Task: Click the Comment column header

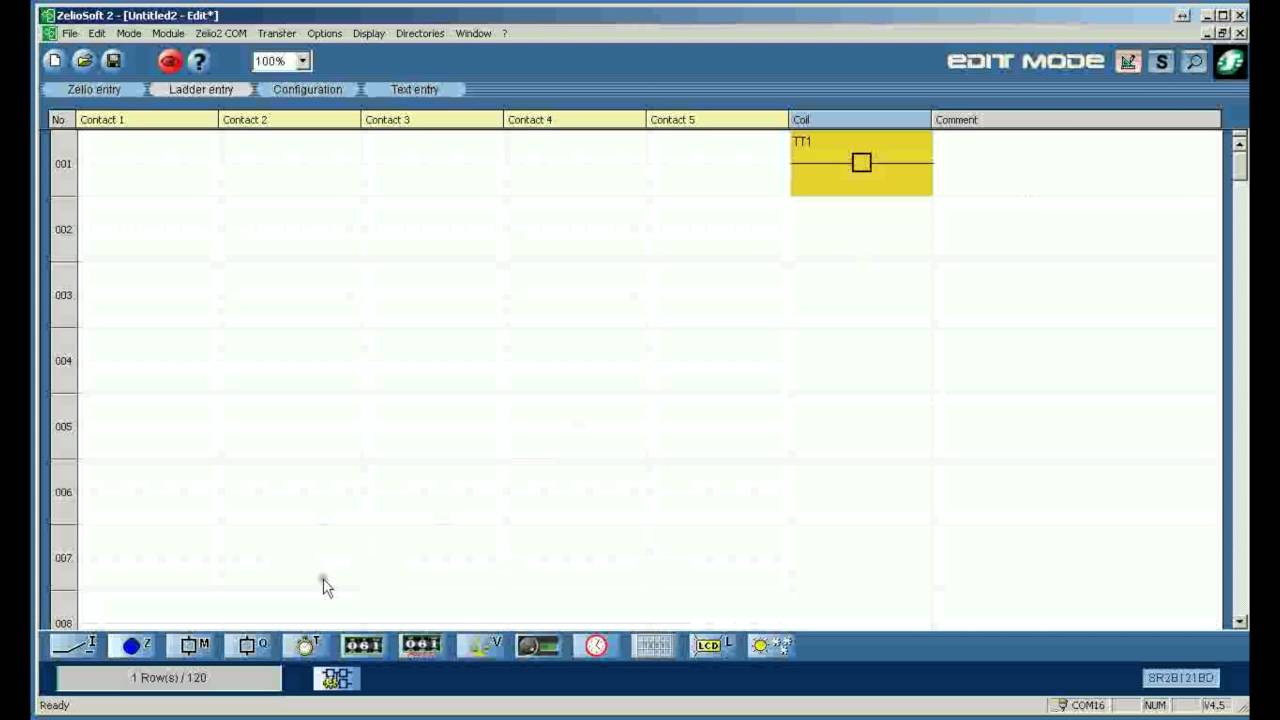Action: tap(1076, 120)
